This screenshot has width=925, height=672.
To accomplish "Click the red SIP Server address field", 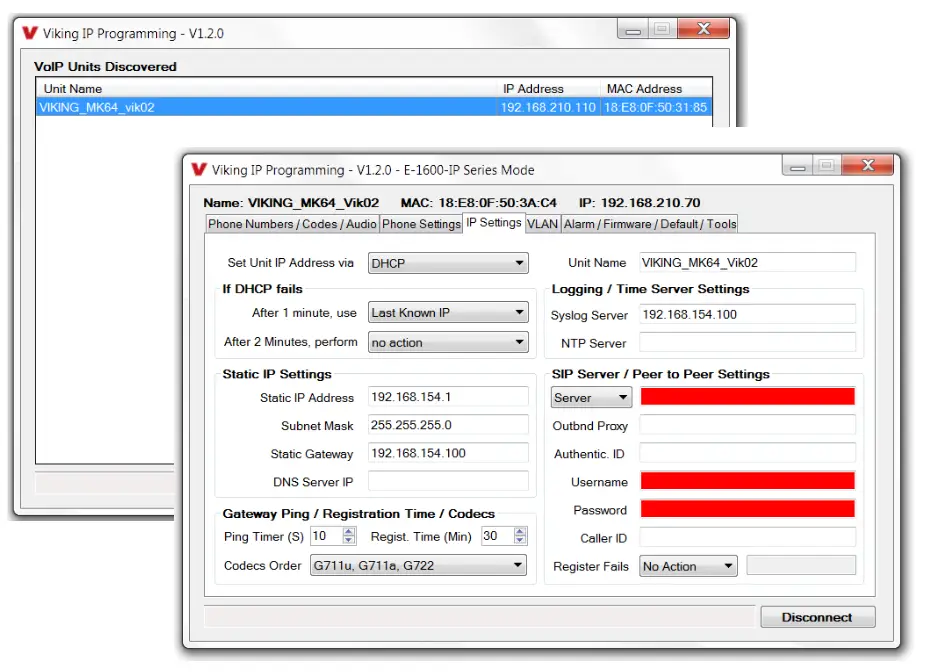I will click(x=747, y=396).
